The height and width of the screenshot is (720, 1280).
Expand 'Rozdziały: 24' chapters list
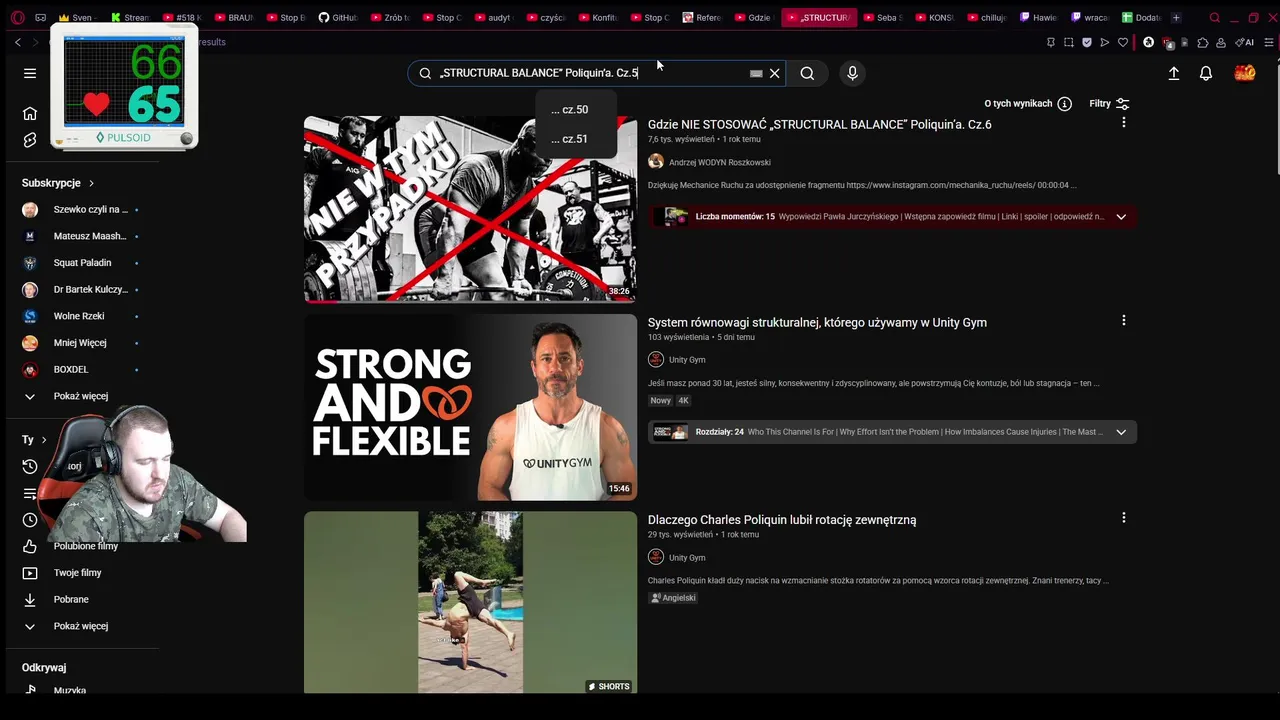click(1121, 432)
